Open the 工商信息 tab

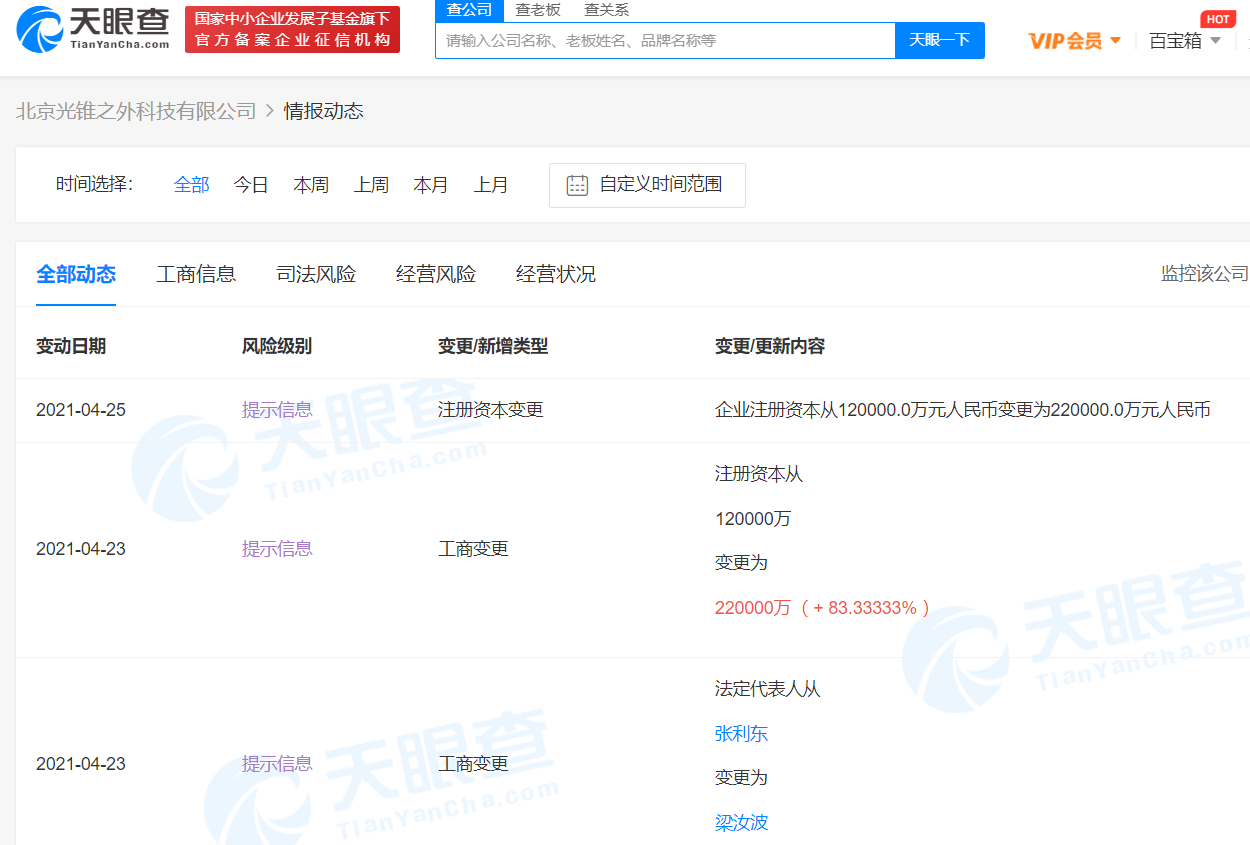click(x=196, y=274)
